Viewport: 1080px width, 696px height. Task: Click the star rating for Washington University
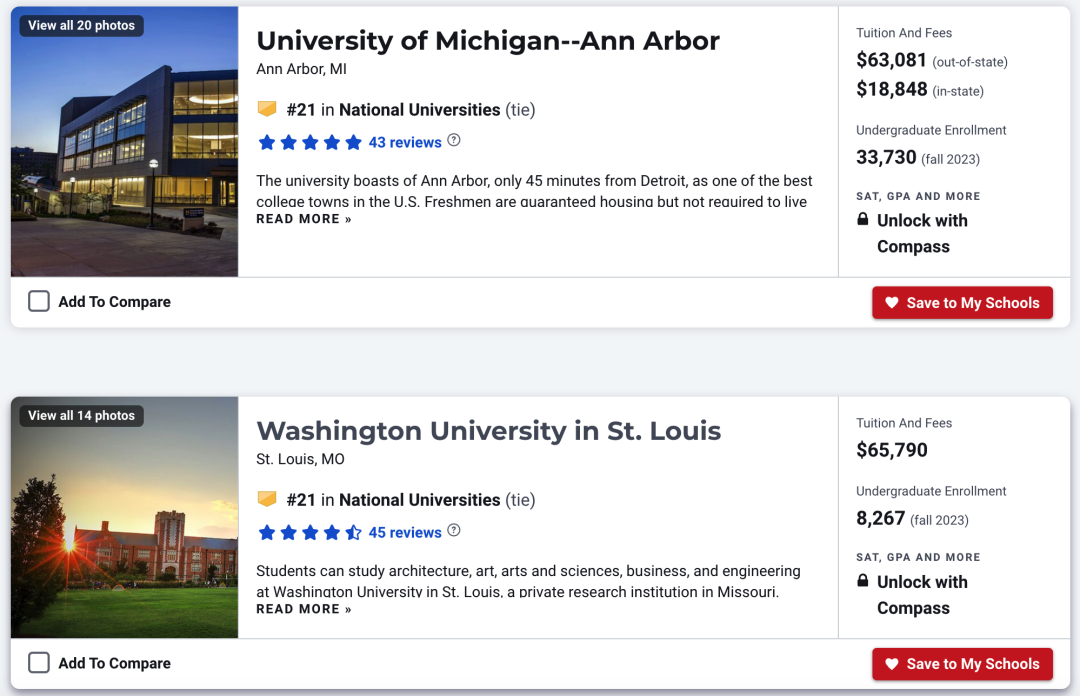[309, 532]
